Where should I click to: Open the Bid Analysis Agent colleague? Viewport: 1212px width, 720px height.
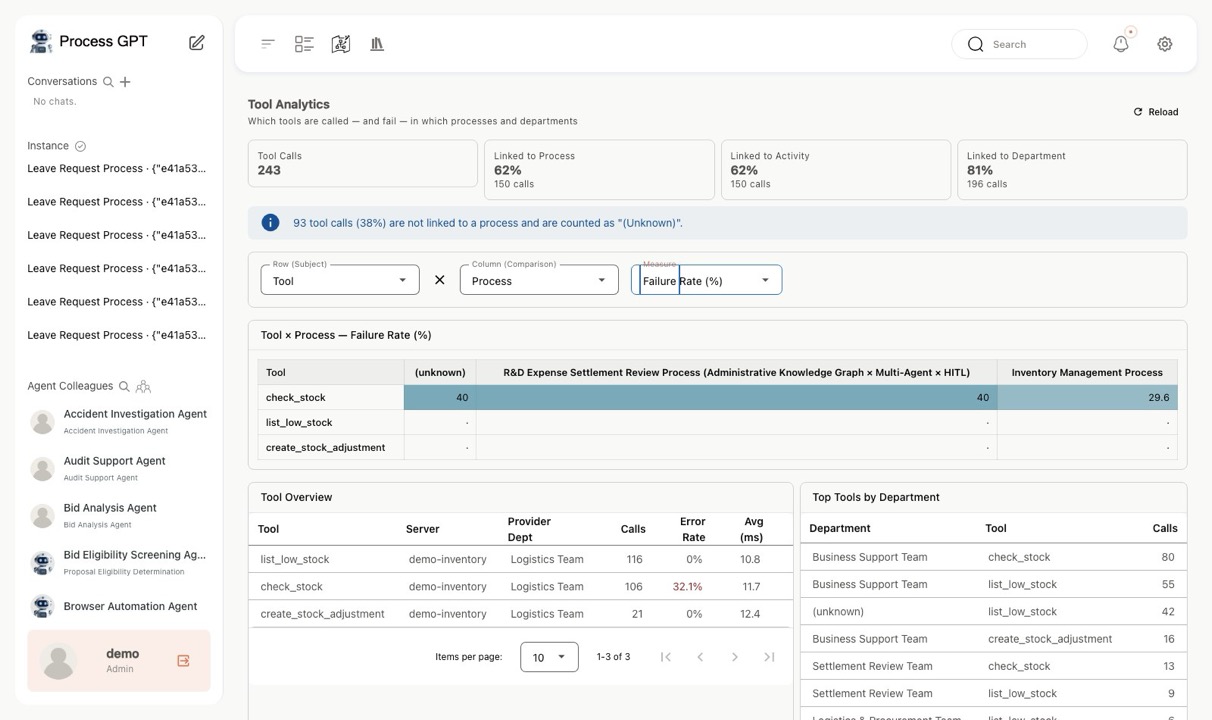(x=119, y=516)
